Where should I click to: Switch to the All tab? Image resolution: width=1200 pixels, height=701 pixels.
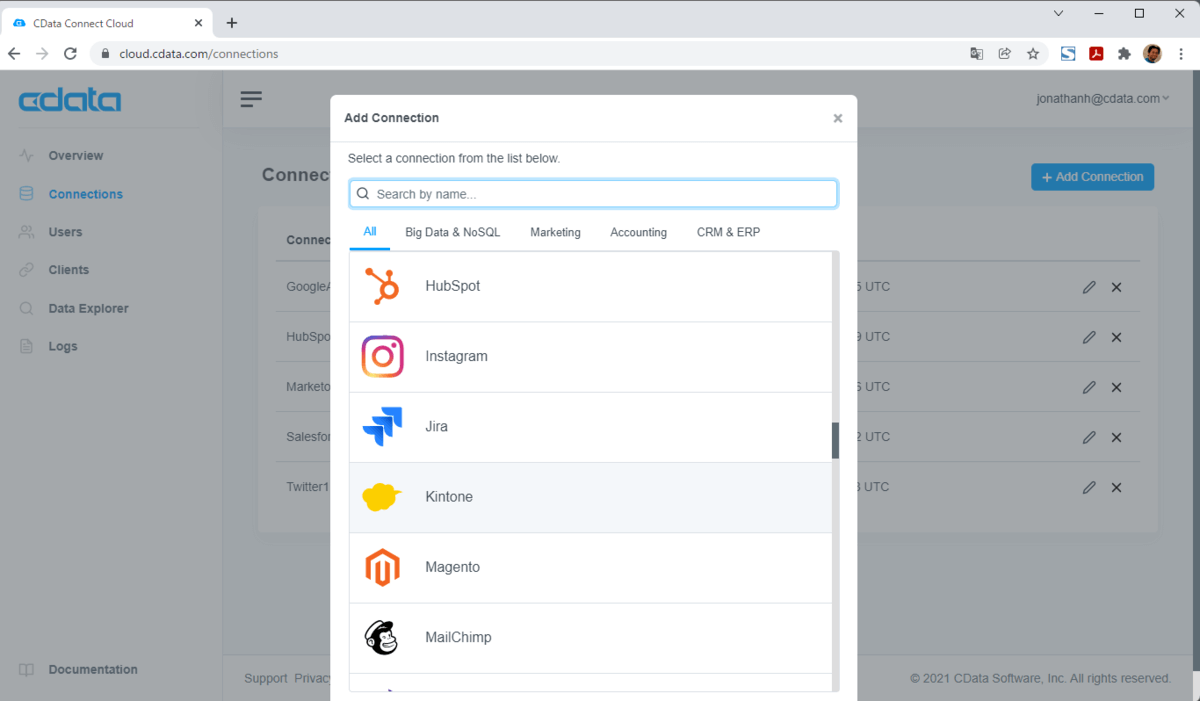point(370,232)
